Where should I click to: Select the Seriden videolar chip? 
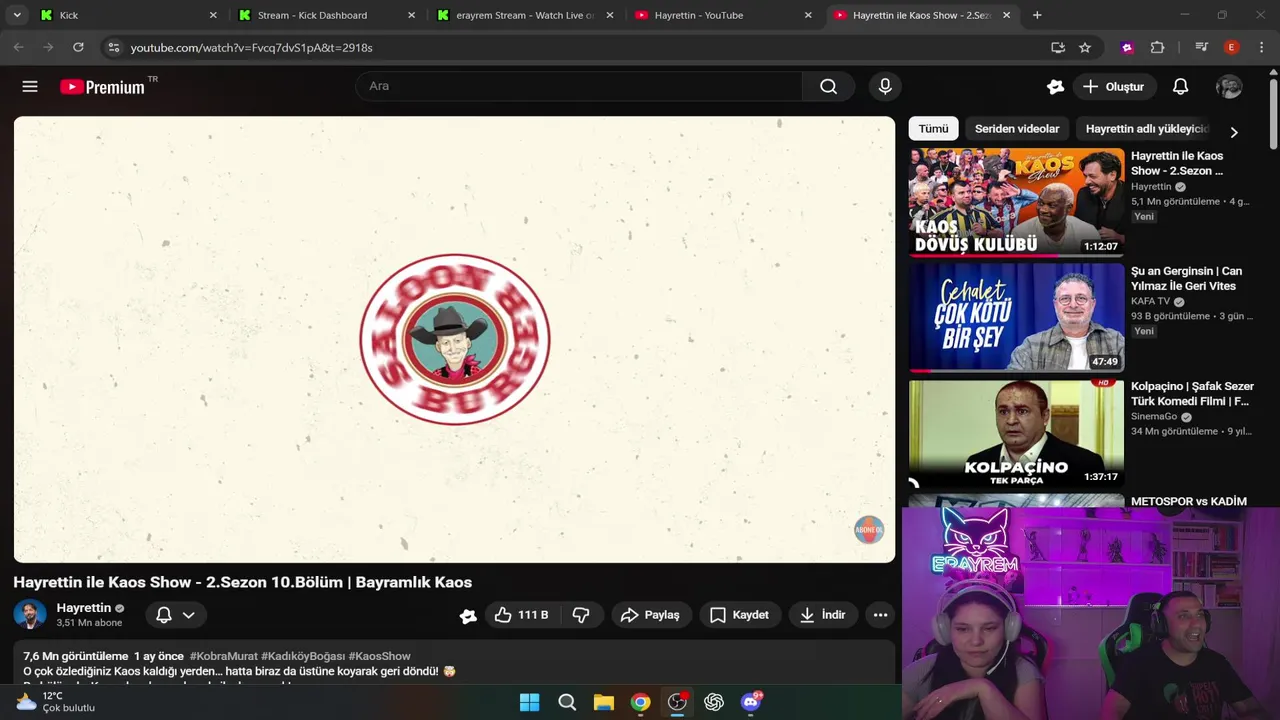[x=1017, y=129]
